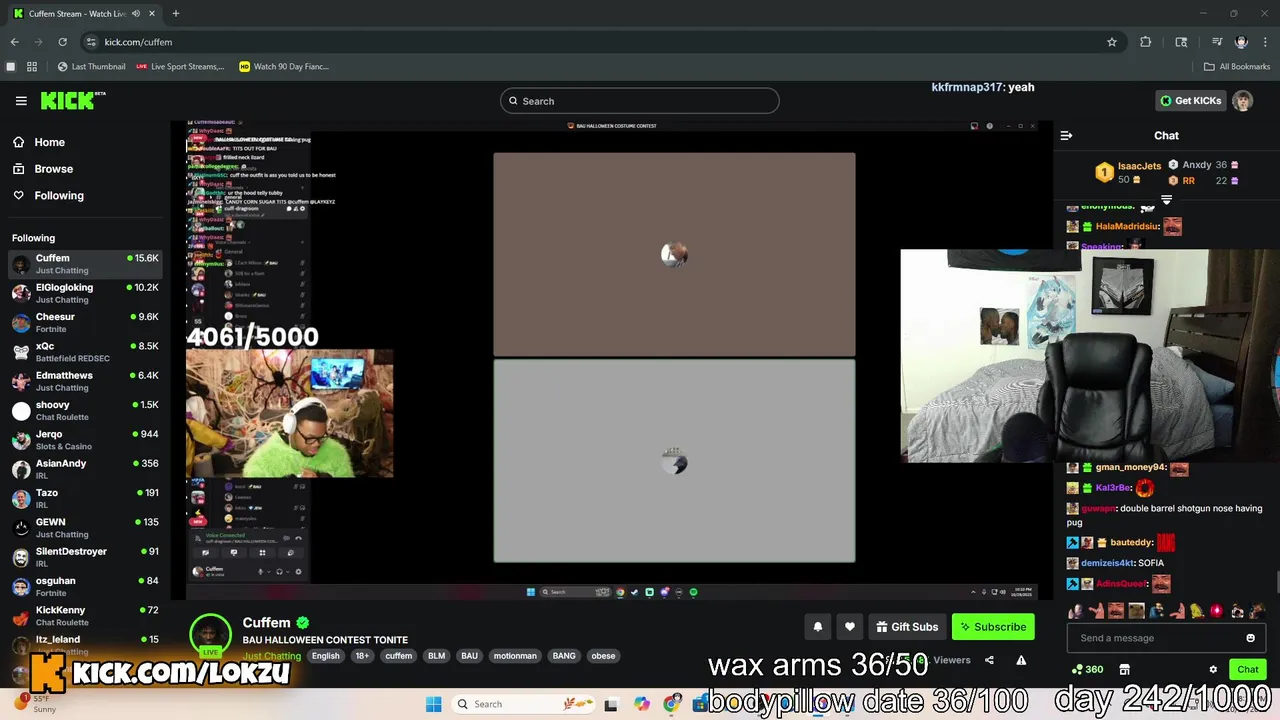Viewport: 1280px width, 720px height.
Task: Click the Gift Subs button
Action: pyautogui.click(x=907, y=627)
